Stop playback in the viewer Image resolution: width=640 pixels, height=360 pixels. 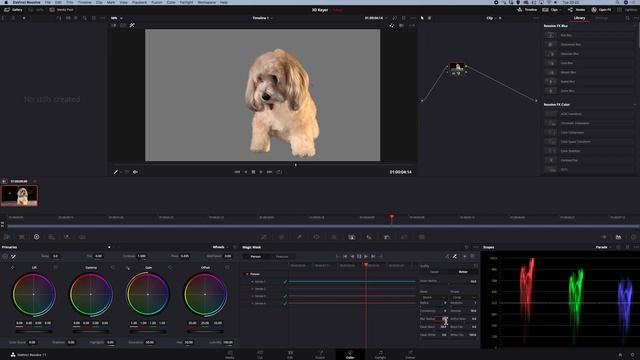point(253,172)
